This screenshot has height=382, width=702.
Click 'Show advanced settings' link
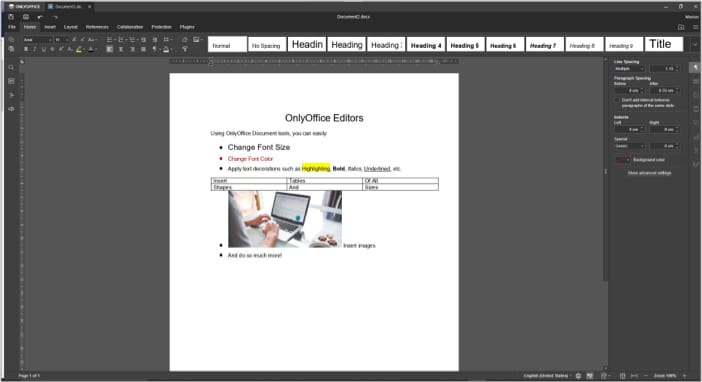tap(649, 173)
